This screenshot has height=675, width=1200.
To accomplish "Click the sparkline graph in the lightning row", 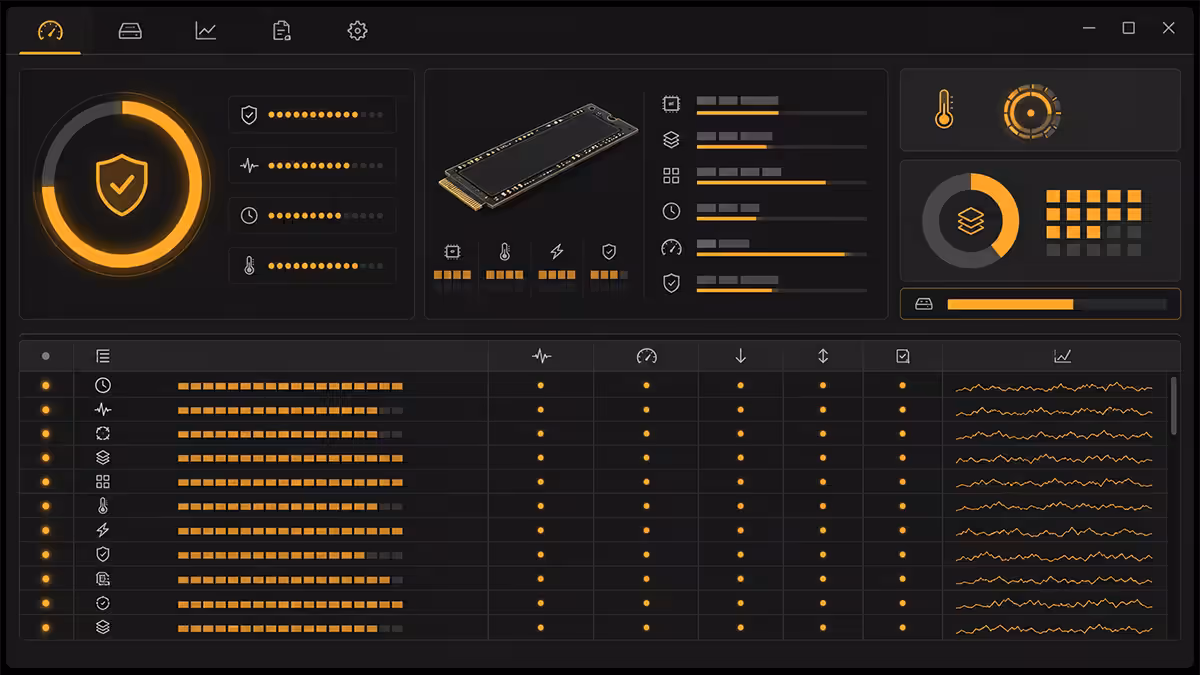I will [1054, 531].
